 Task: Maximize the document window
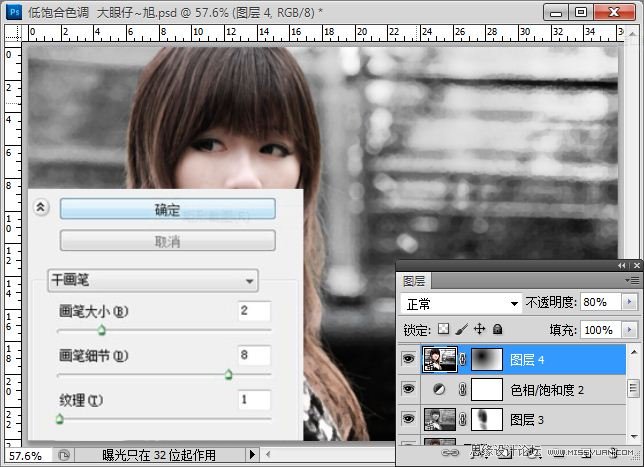[x=581, y=12]
